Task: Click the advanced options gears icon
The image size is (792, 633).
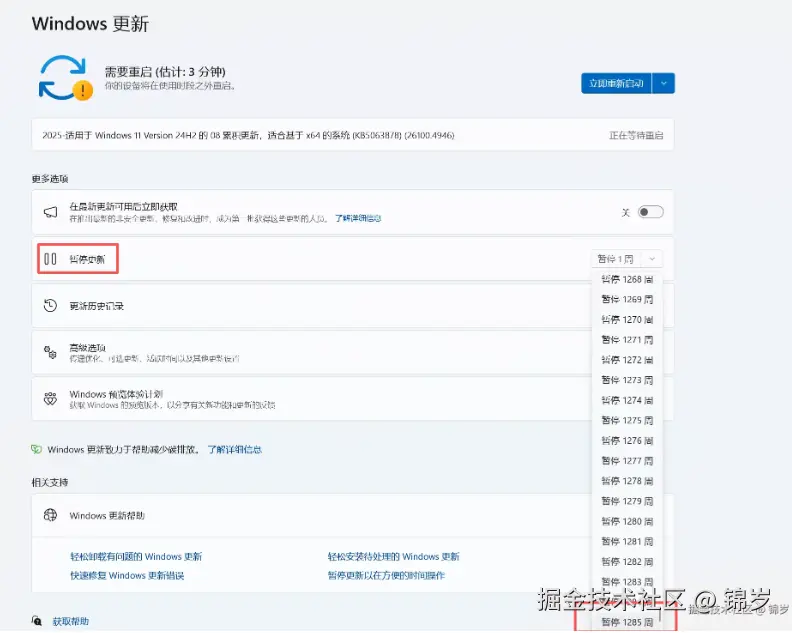Action: coord(50,352)
